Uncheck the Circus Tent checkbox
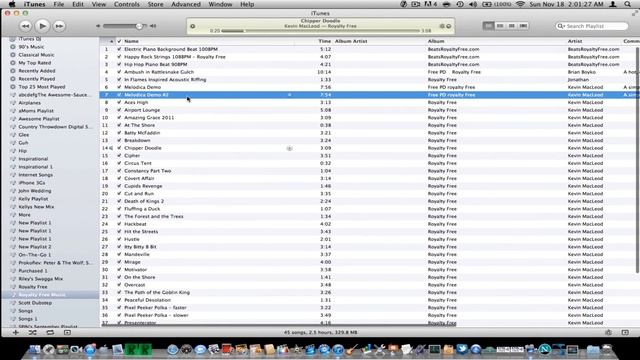Screen dimensions: 640x360 [119, 163]
